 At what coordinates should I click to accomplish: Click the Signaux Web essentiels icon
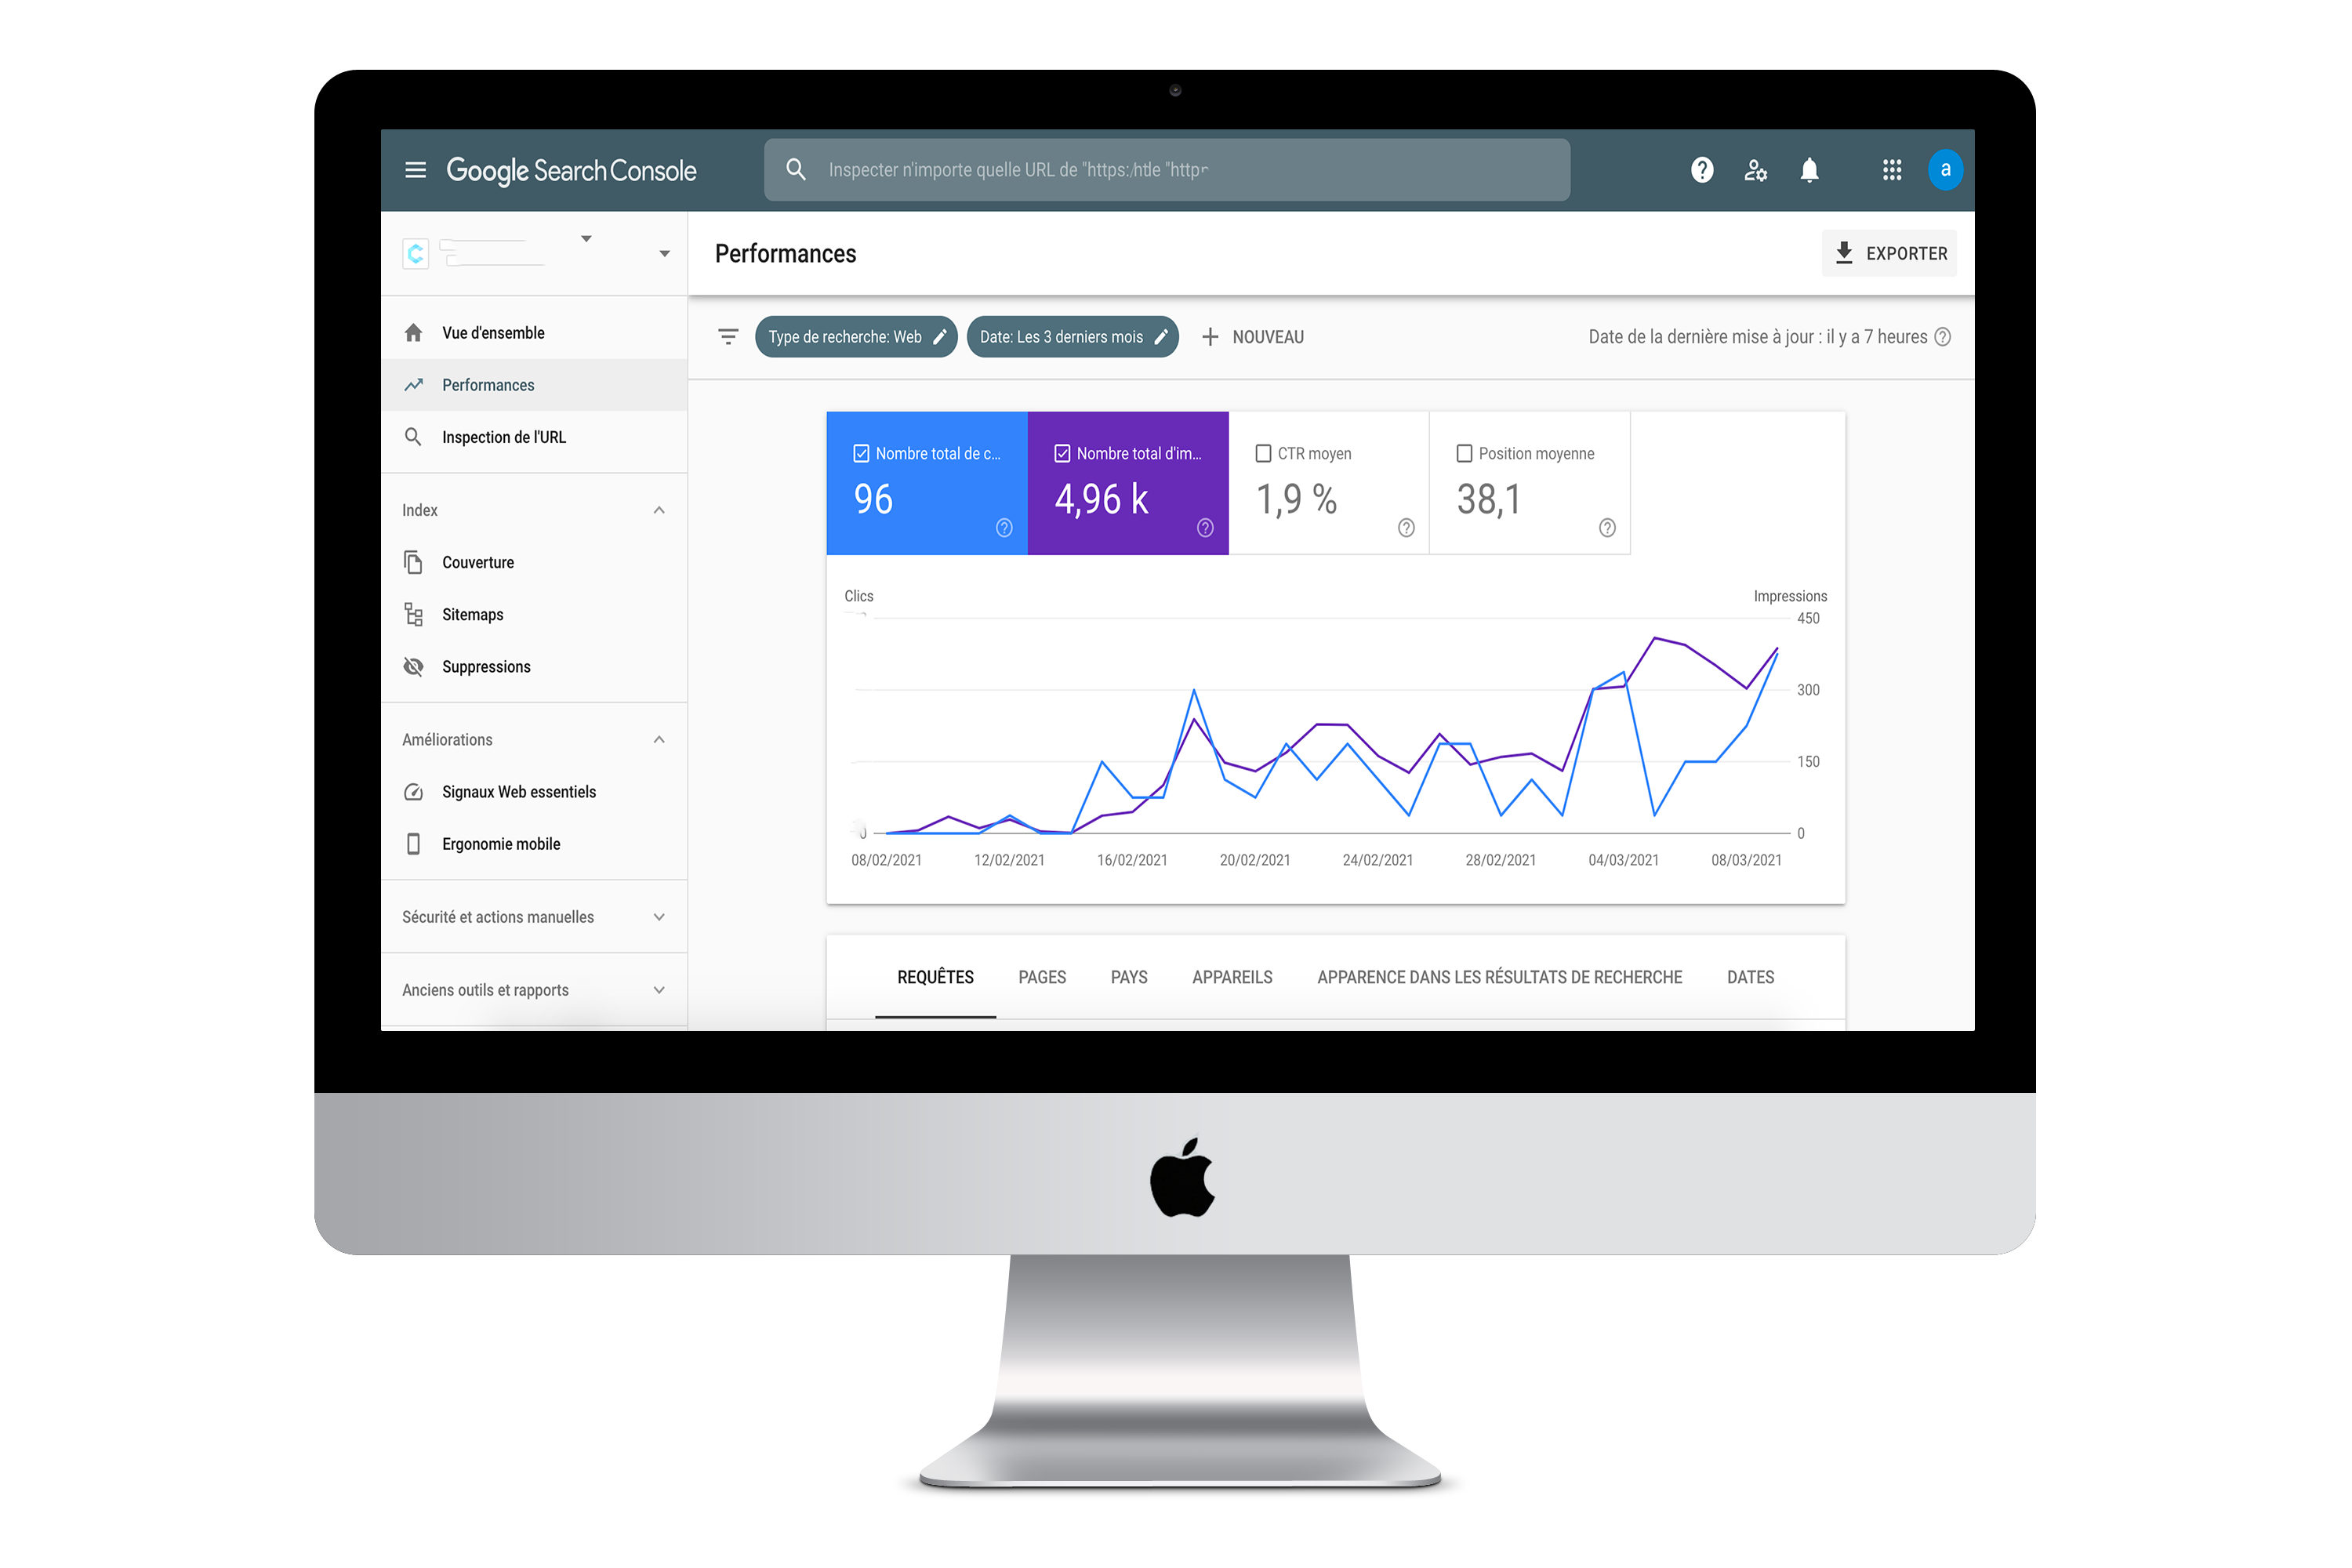click(412, 791)
